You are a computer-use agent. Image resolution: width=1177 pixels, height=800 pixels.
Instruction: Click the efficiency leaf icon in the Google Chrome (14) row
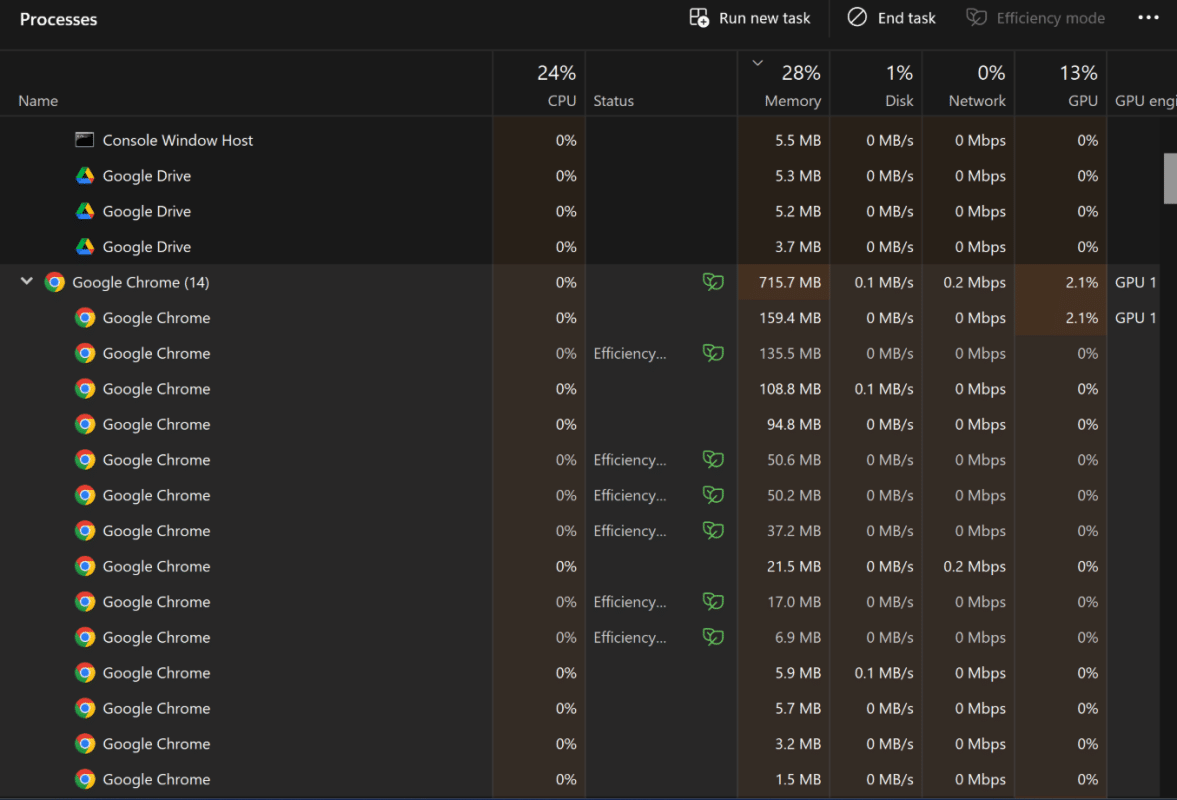pyautogui.click(x=713, y=281)
